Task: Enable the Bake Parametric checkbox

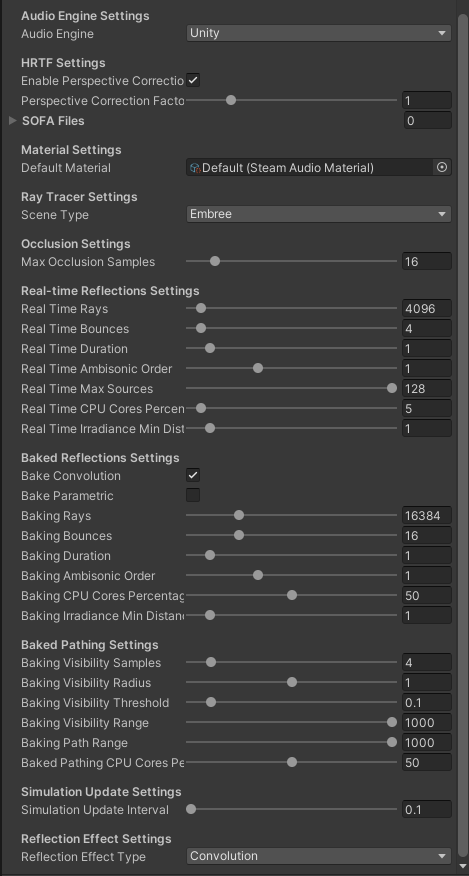Action: (193, 496)
